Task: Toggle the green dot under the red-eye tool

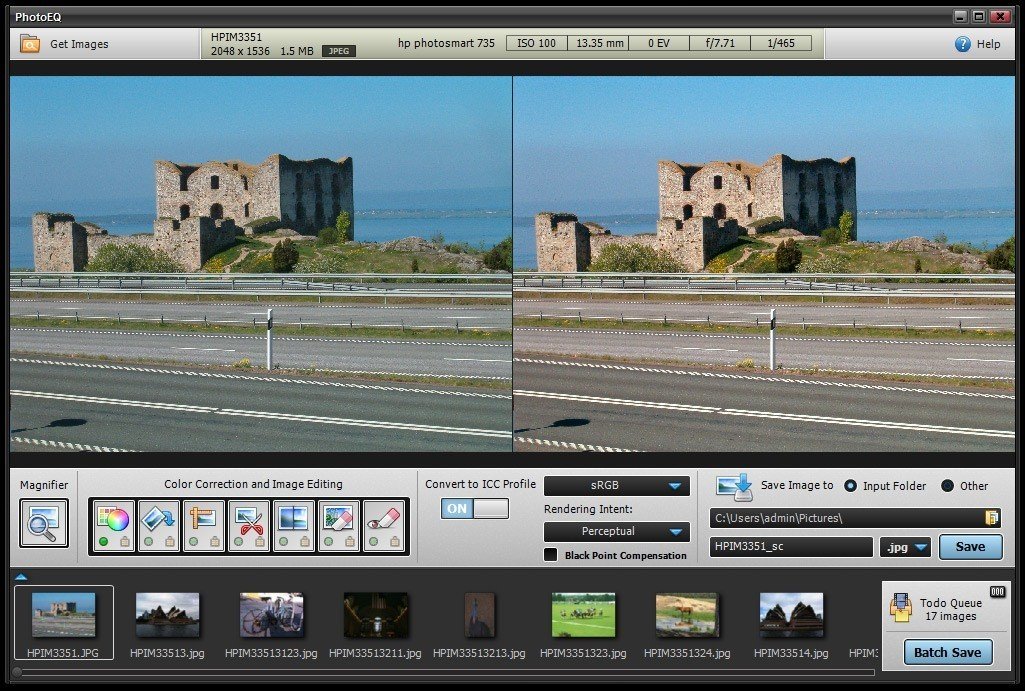Action: pyautogui.click(x=373, y=542)
